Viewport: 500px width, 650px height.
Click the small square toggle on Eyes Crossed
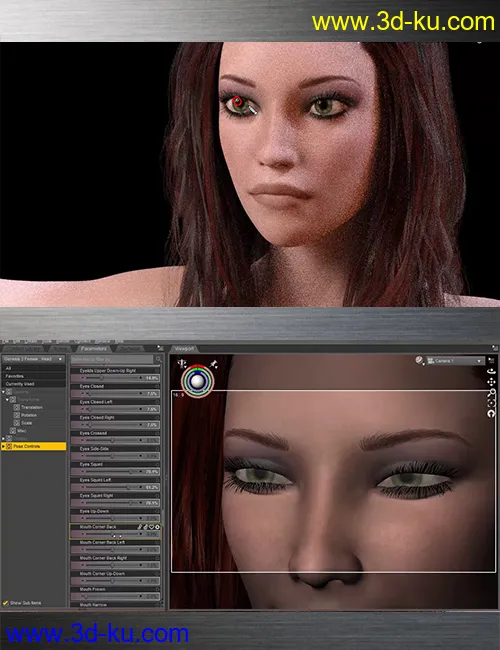click(x=158, y=433)
